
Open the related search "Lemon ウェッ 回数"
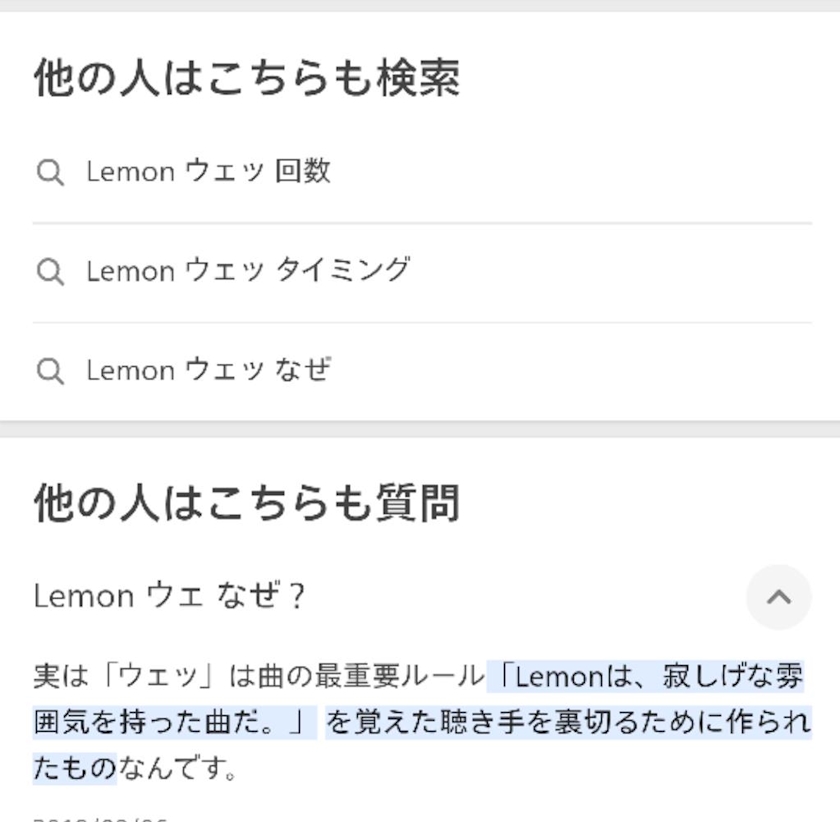[x=208, y=172]
